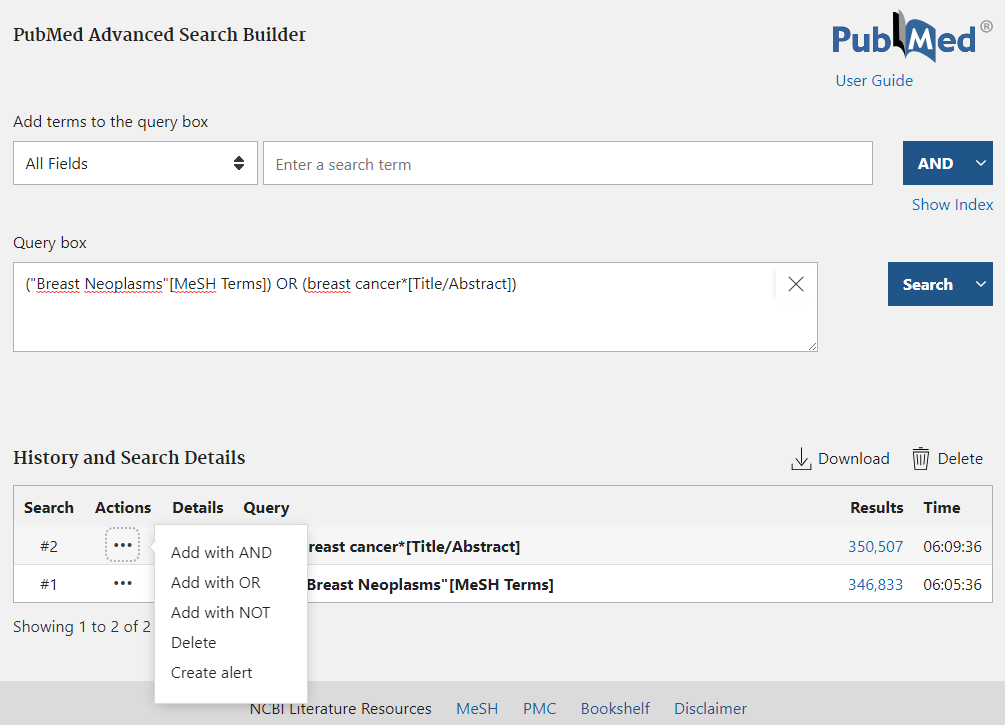
Task: Click the Delete history trash icon
Action: 920,459
